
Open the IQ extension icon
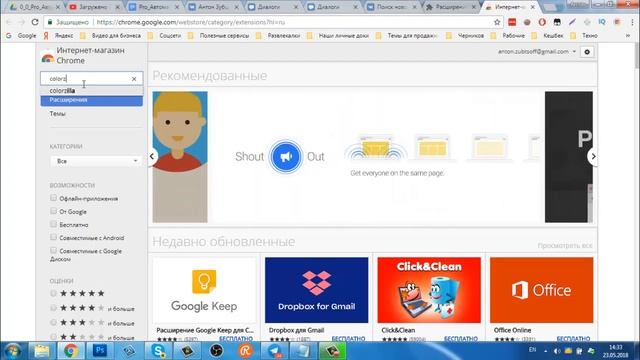(602, 22)
